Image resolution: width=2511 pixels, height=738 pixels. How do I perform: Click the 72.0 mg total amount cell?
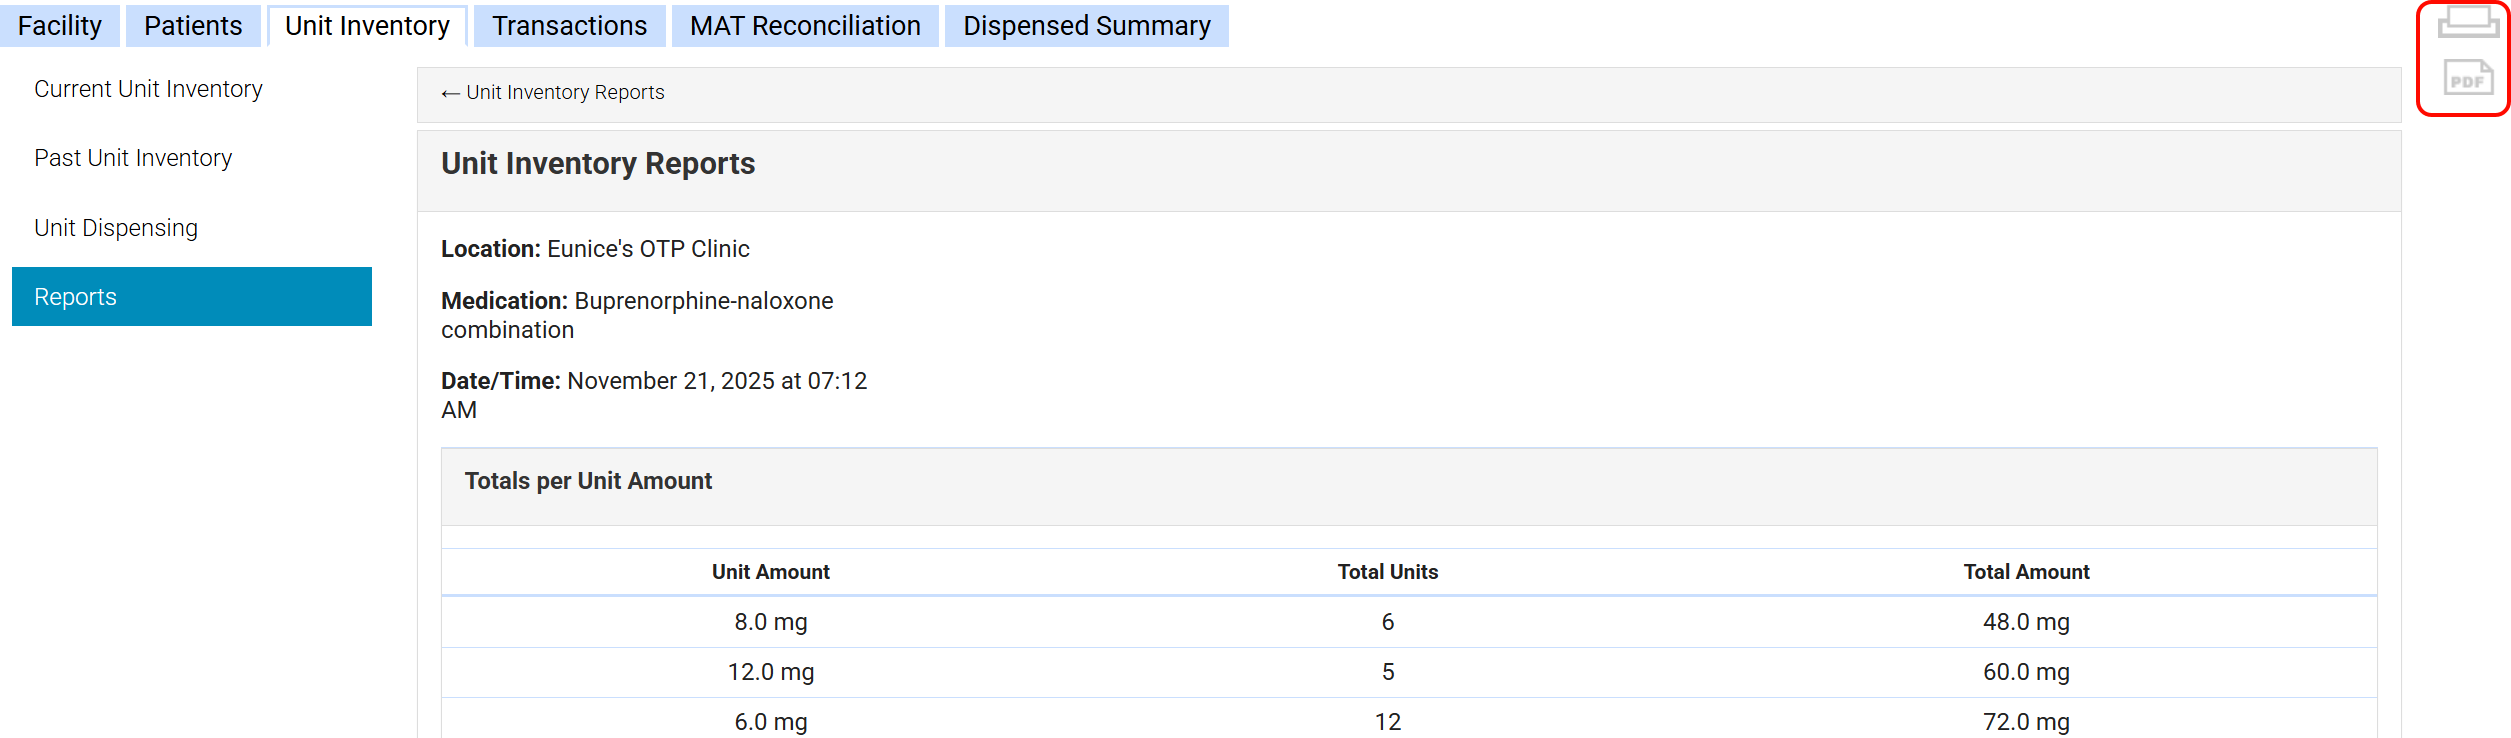[2026, 722]
